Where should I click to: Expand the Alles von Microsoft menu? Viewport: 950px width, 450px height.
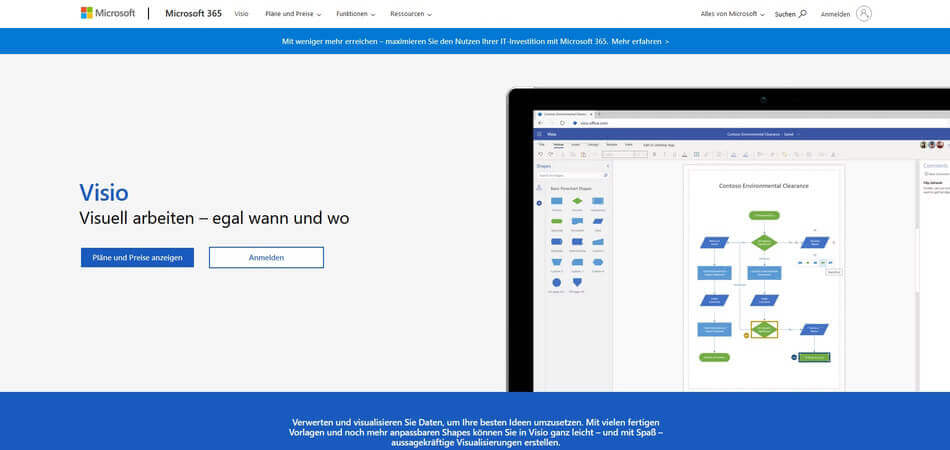coord(732,13)
